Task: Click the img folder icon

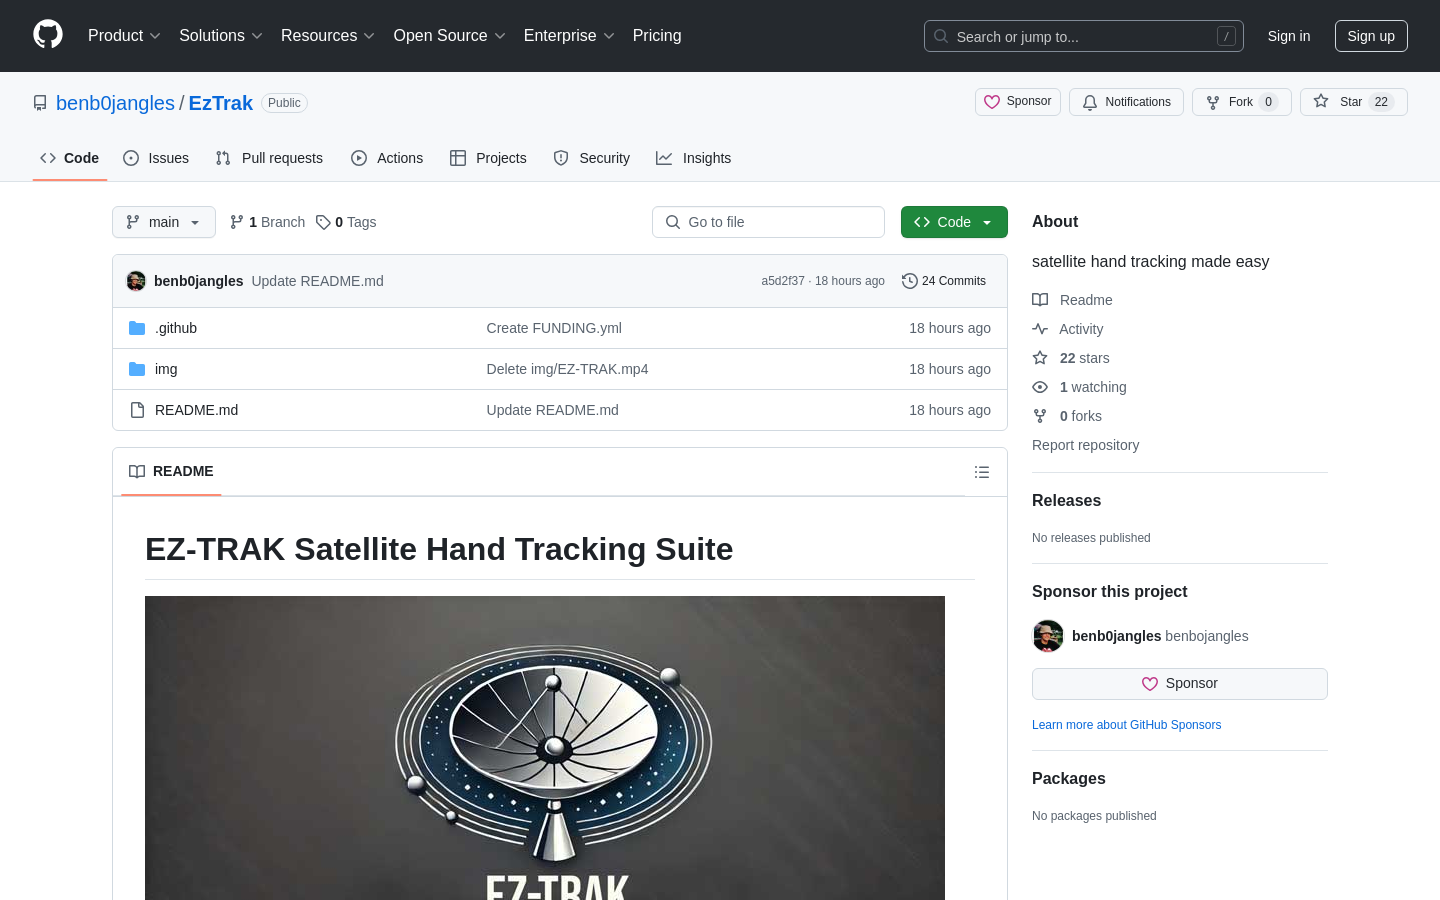Action: coord(137,369)
